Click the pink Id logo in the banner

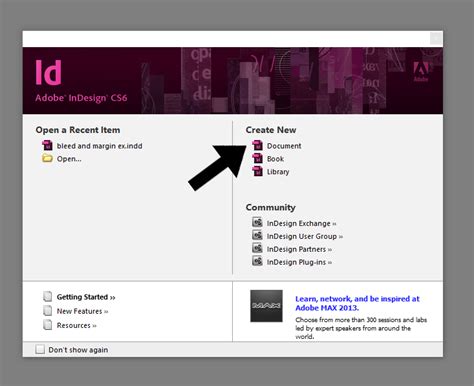coord(49,72)
